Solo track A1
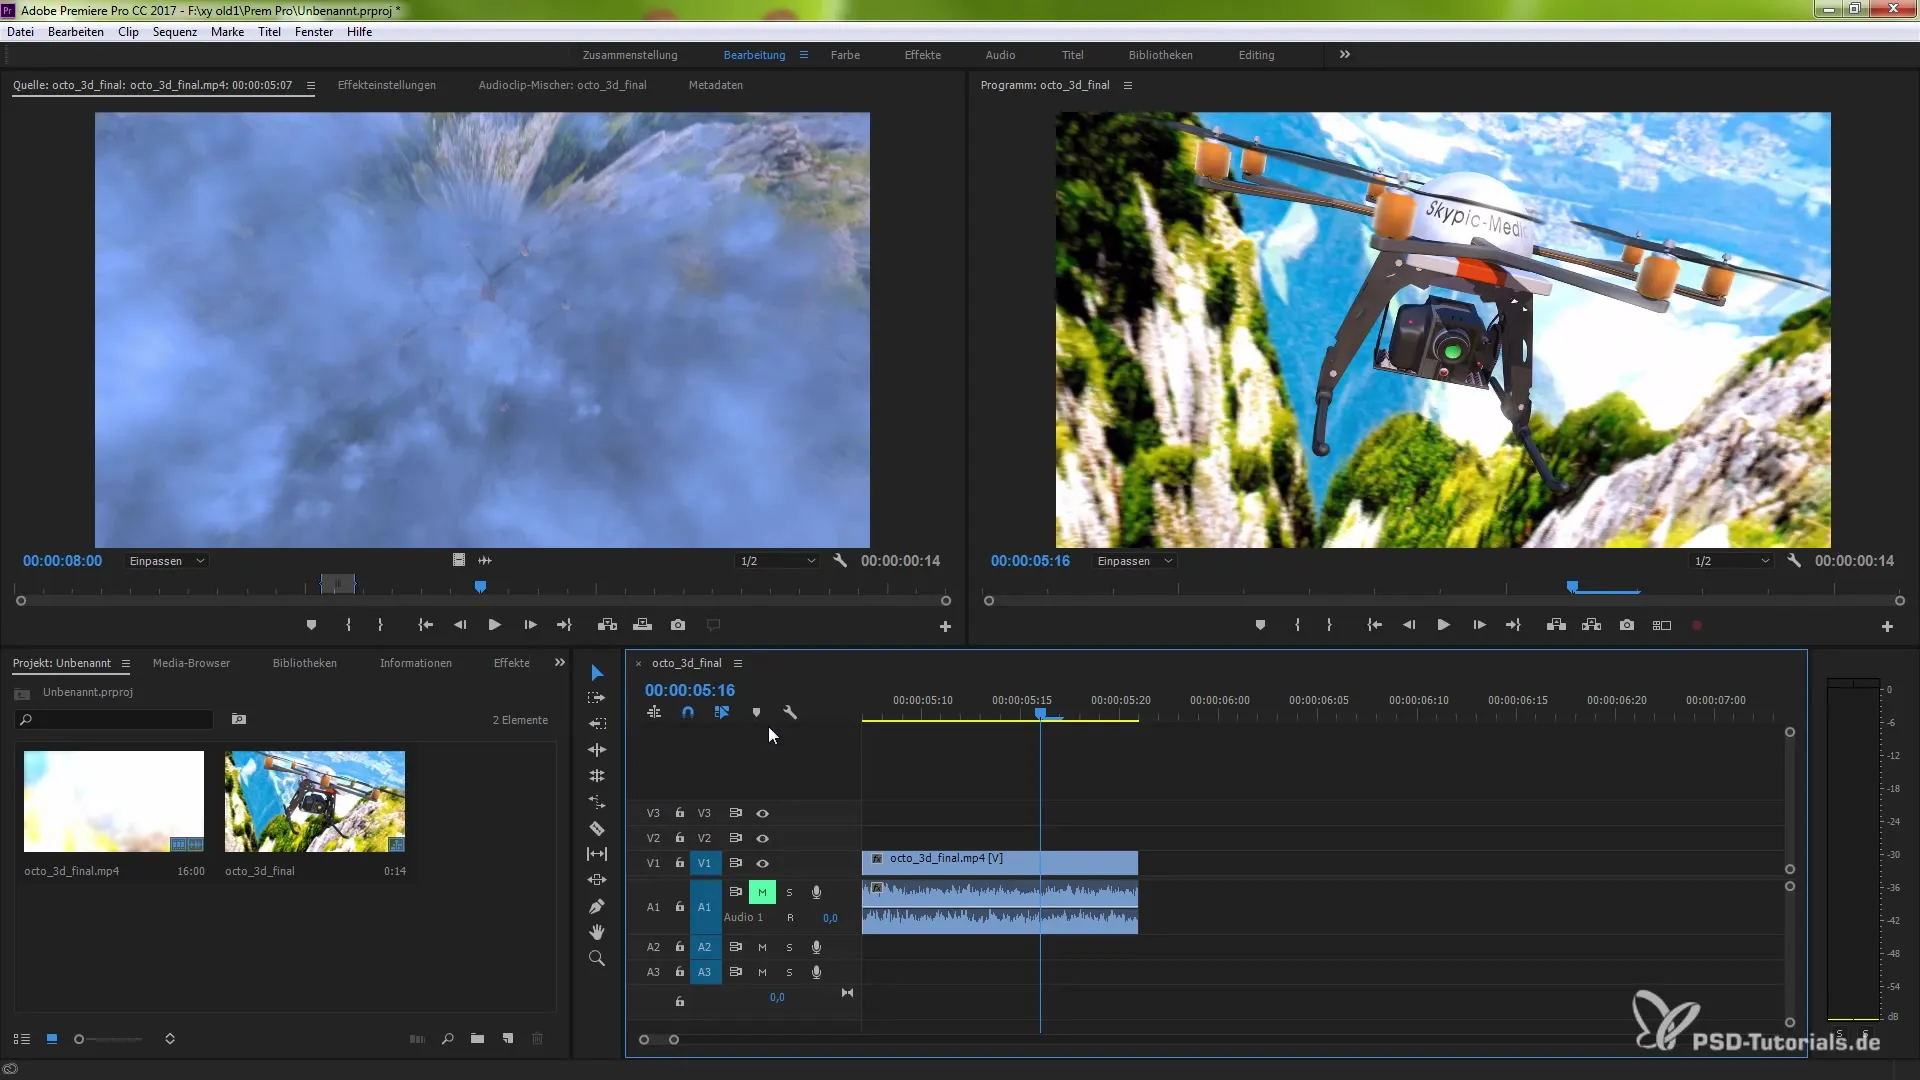 coord(789,892)
